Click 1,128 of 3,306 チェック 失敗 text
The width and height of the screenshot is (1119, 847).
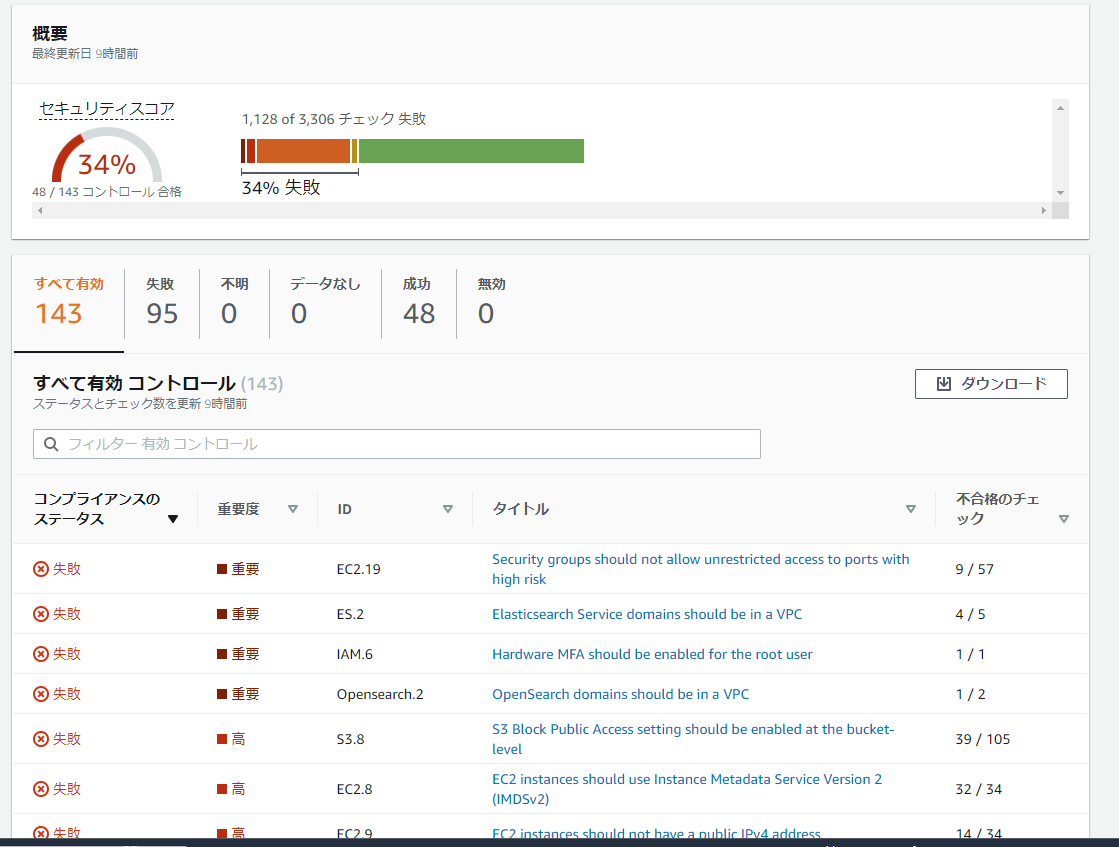[334, 118]
